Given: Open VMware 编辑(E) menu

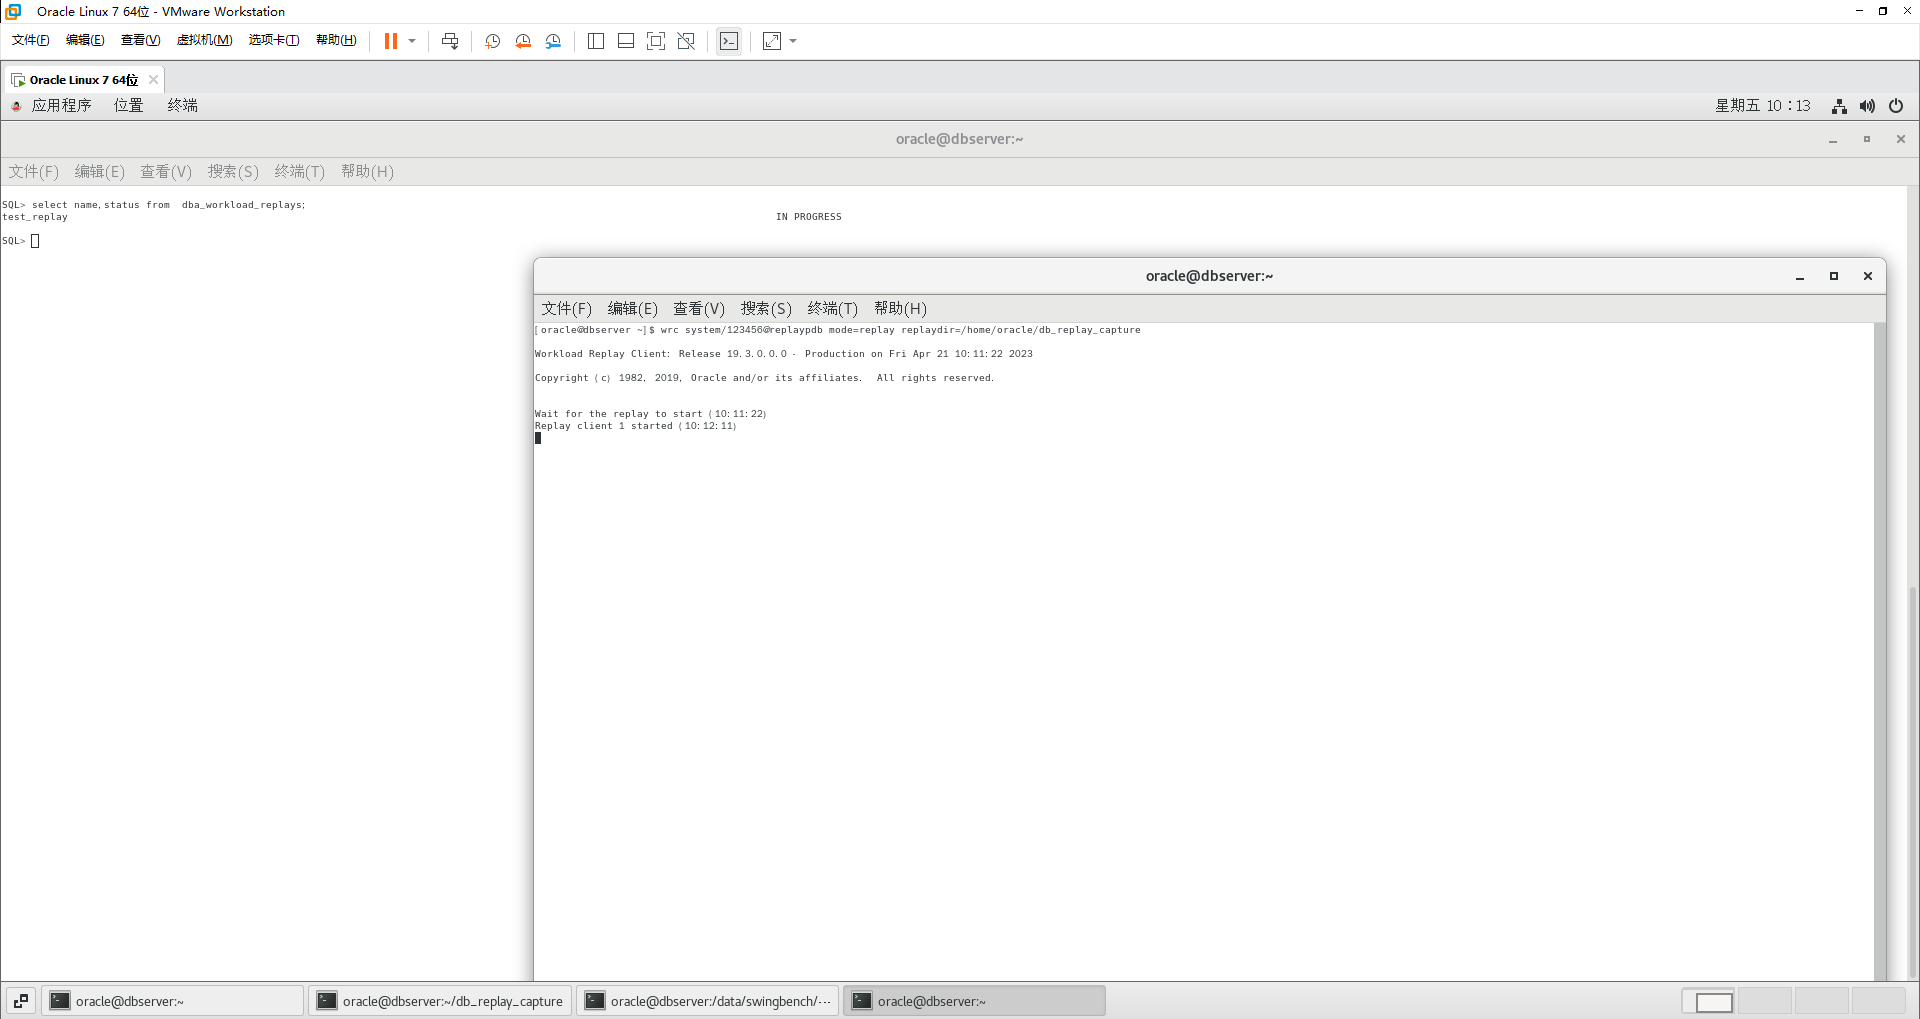Looking at the screenshot, I should coord(85,40).
